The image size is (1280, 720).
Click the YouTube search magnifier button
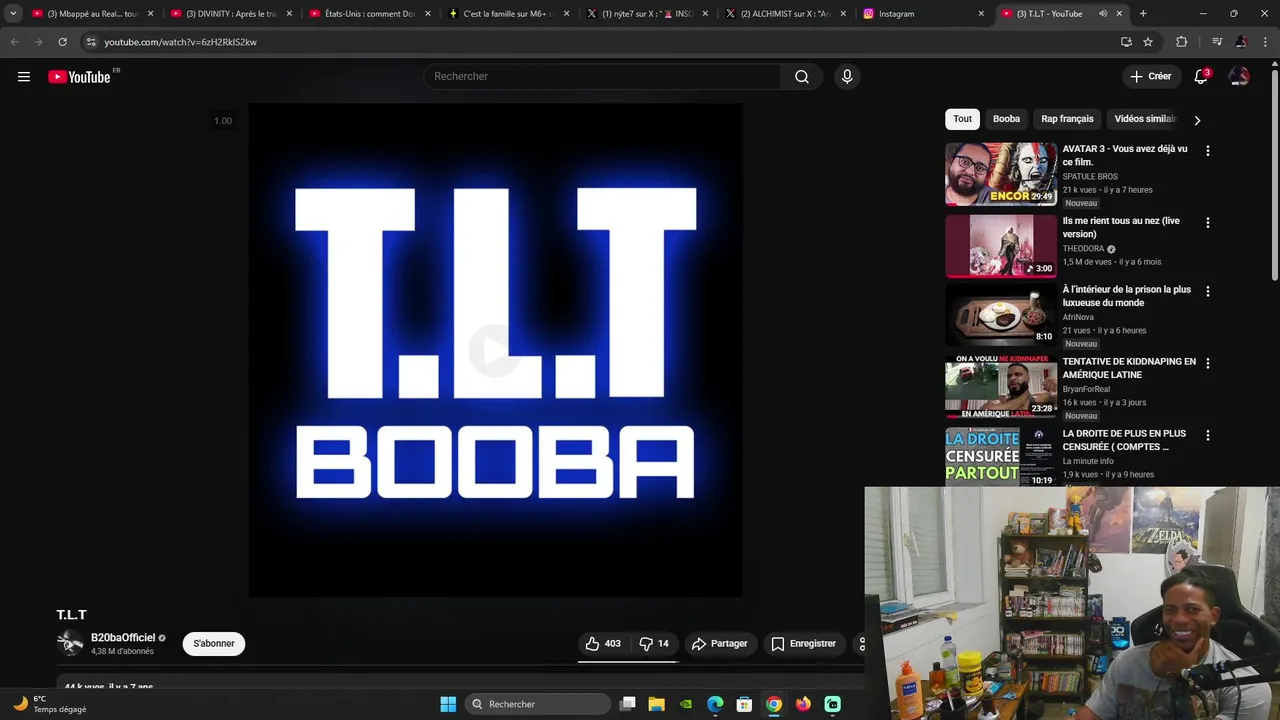(802, 77)
